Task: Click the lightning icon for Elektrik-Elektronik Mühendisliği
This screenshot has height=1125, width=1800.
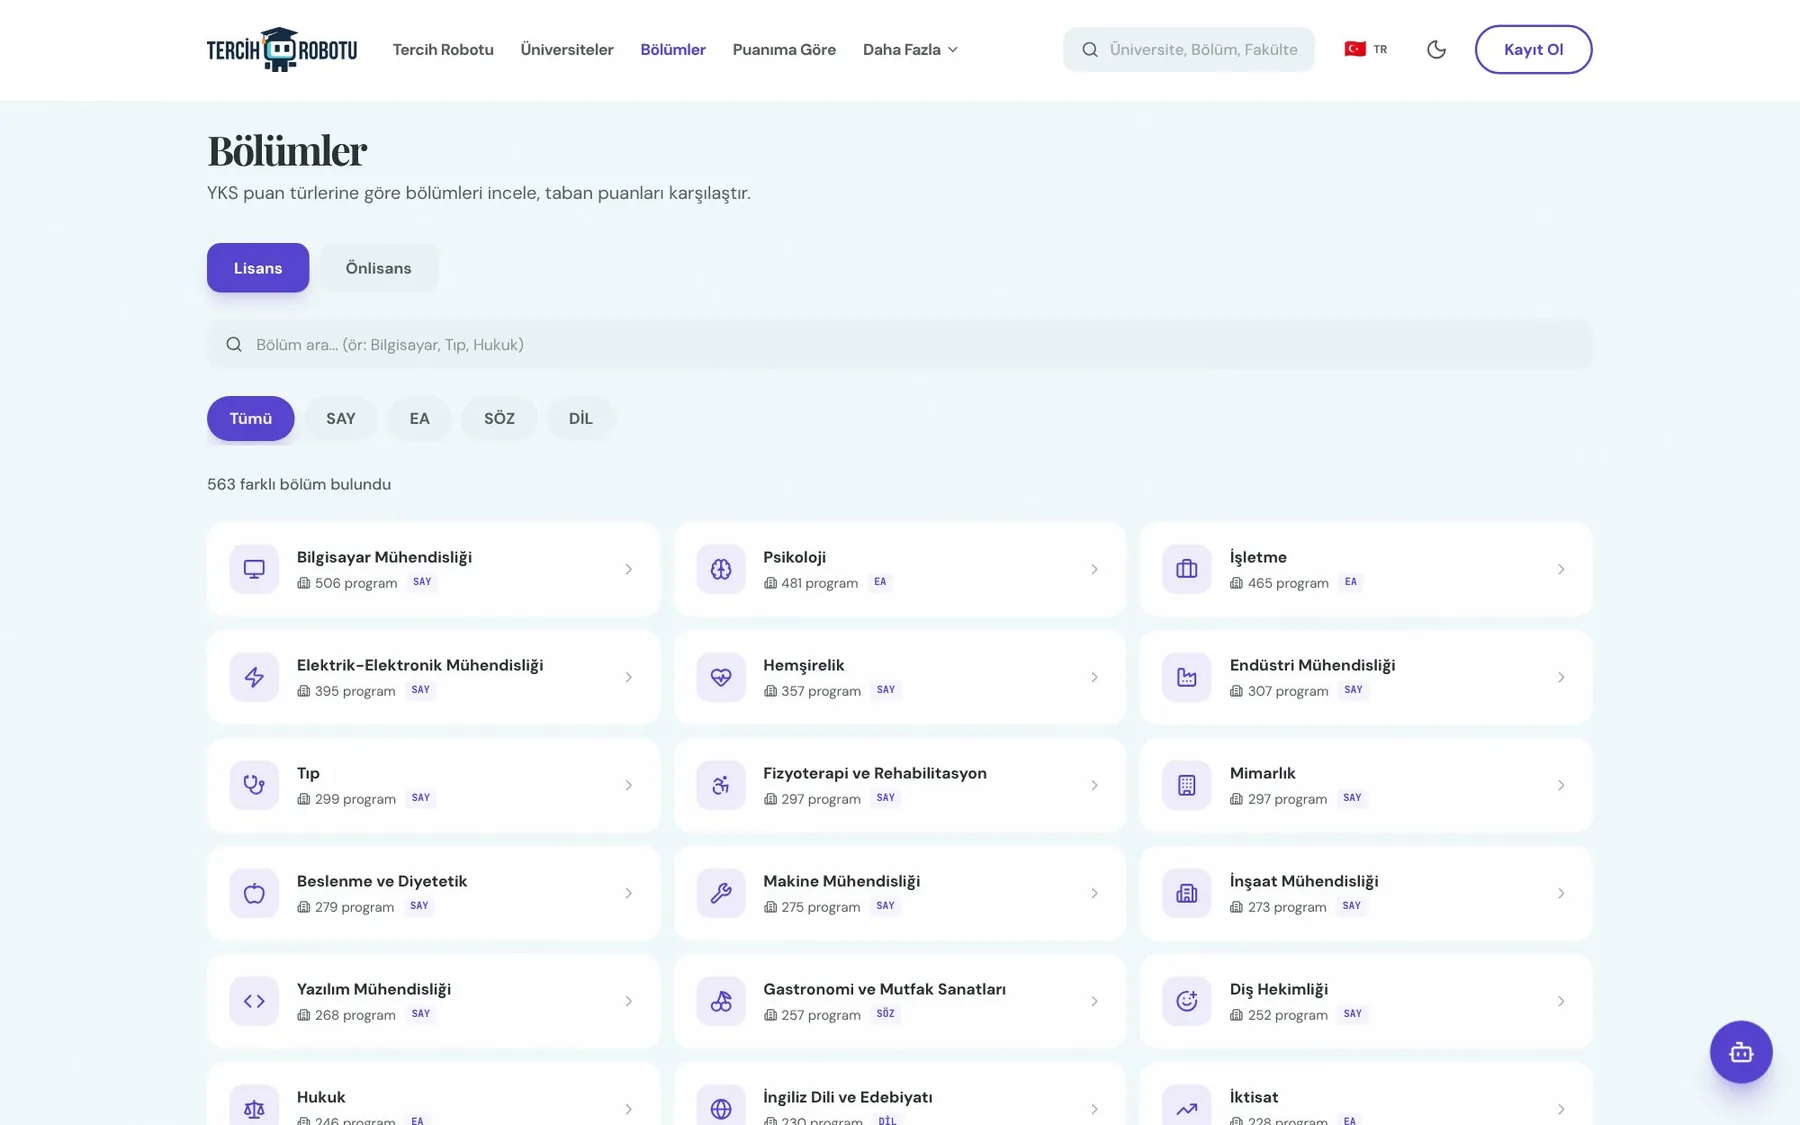Action: (x=254, y=677)
